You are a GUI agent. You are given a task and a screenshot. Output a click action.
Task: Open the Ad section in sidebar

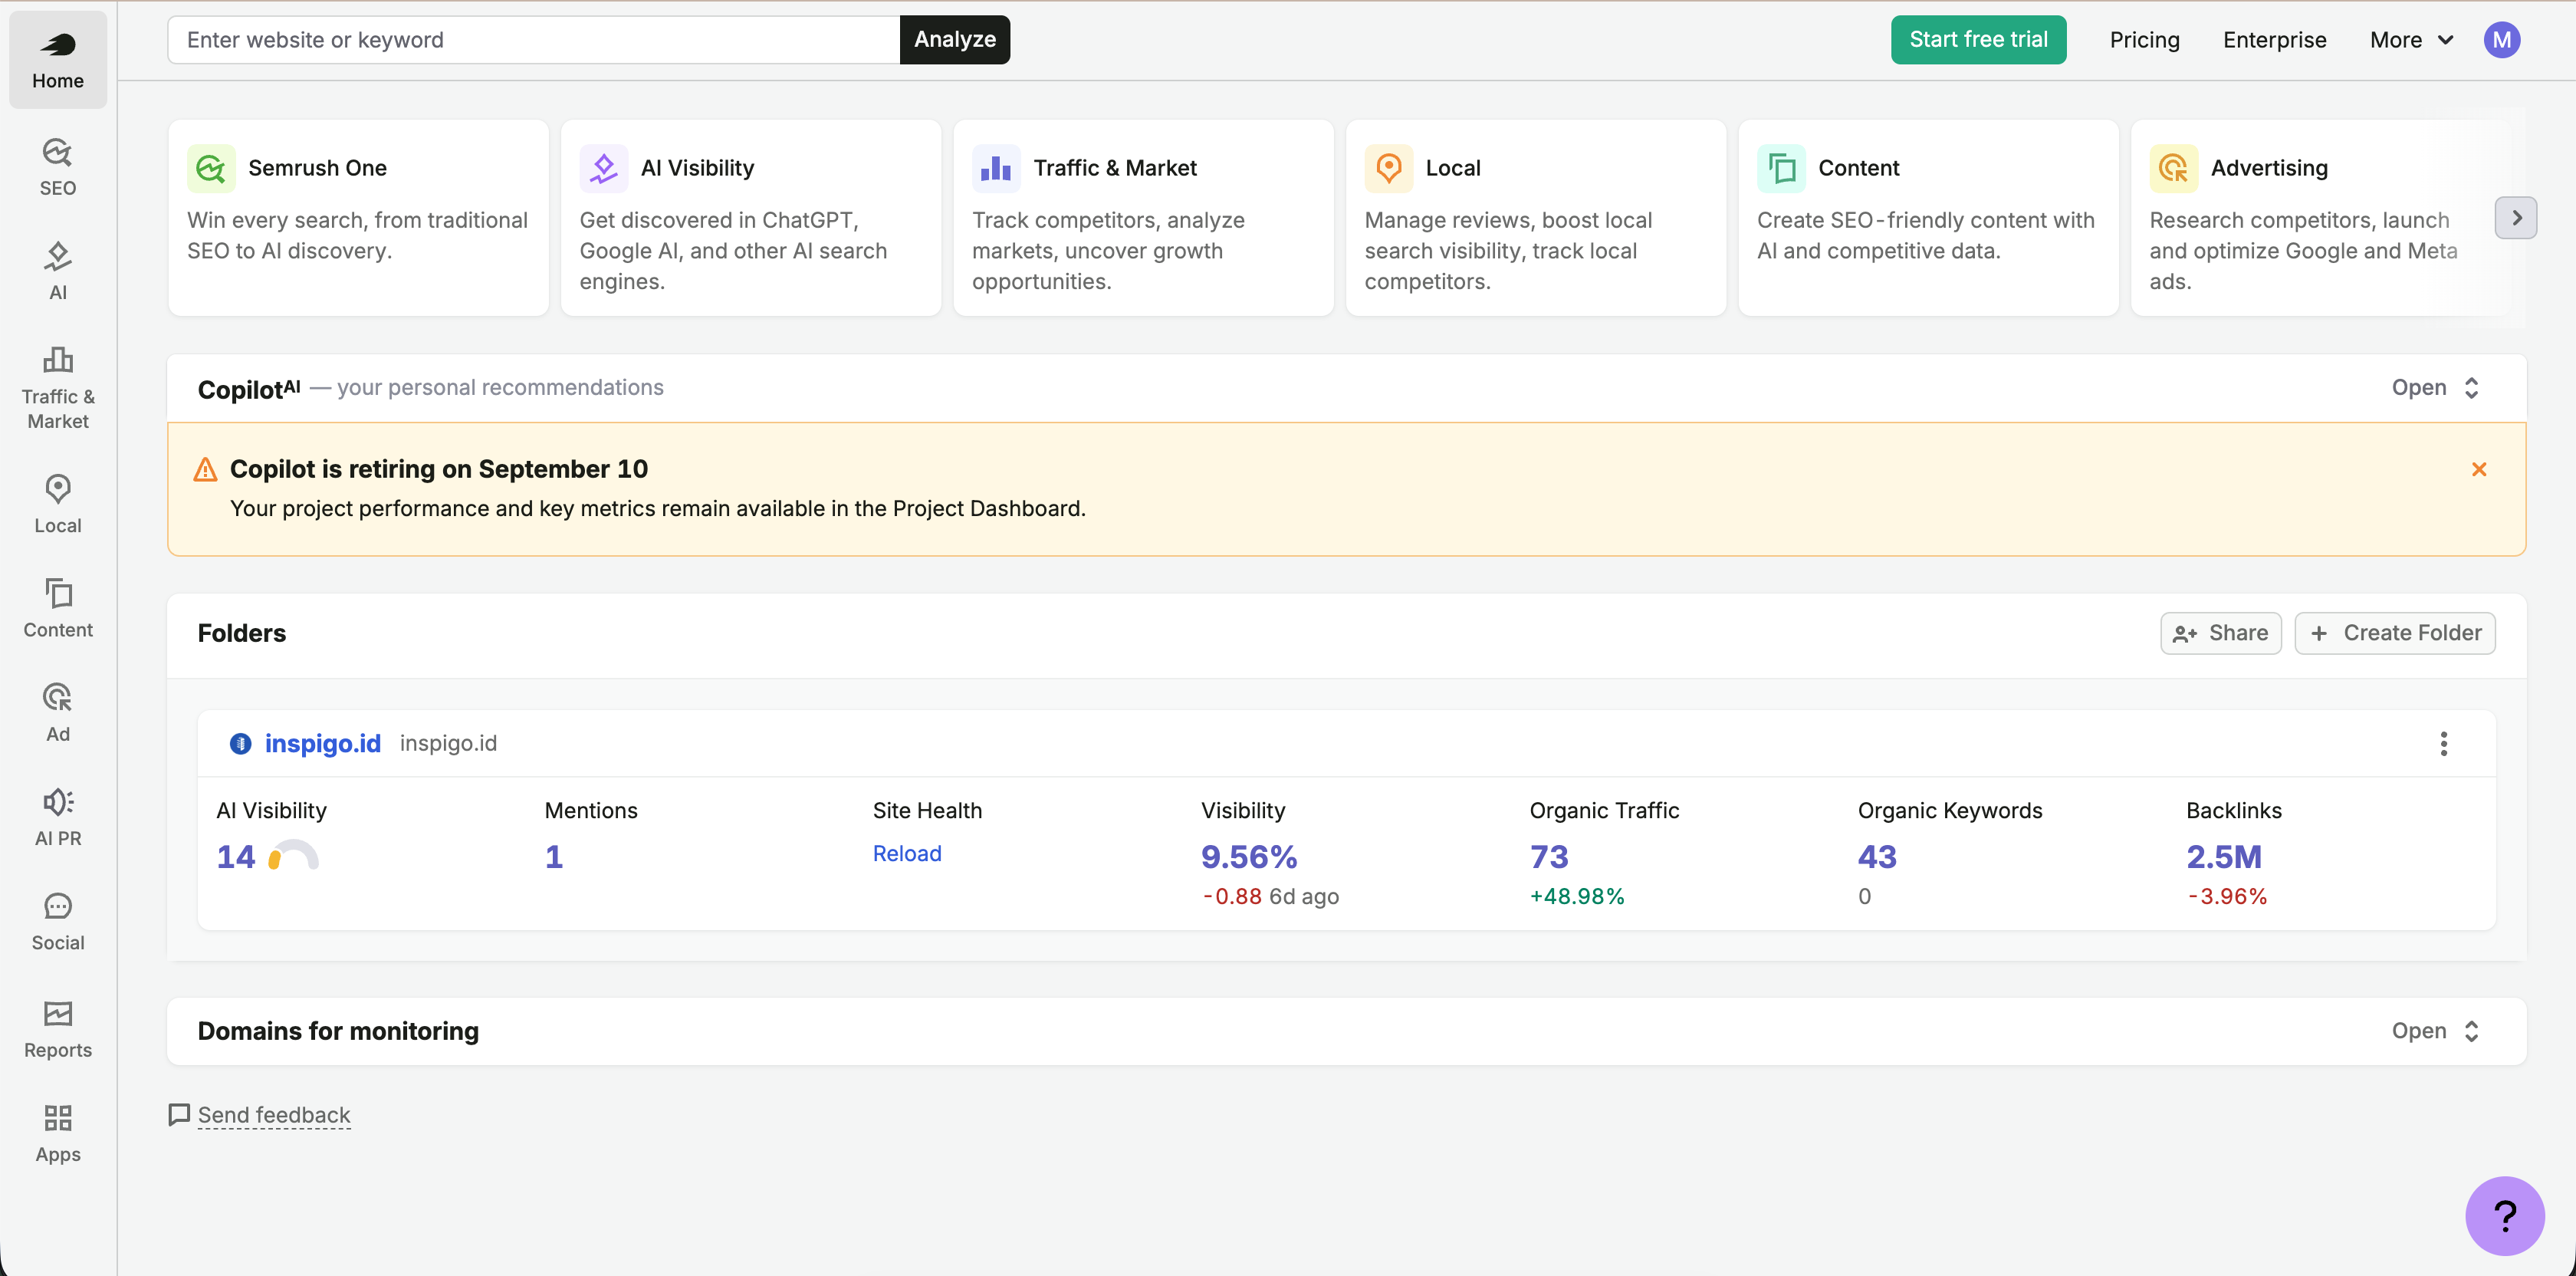click(x=58, y=713)
